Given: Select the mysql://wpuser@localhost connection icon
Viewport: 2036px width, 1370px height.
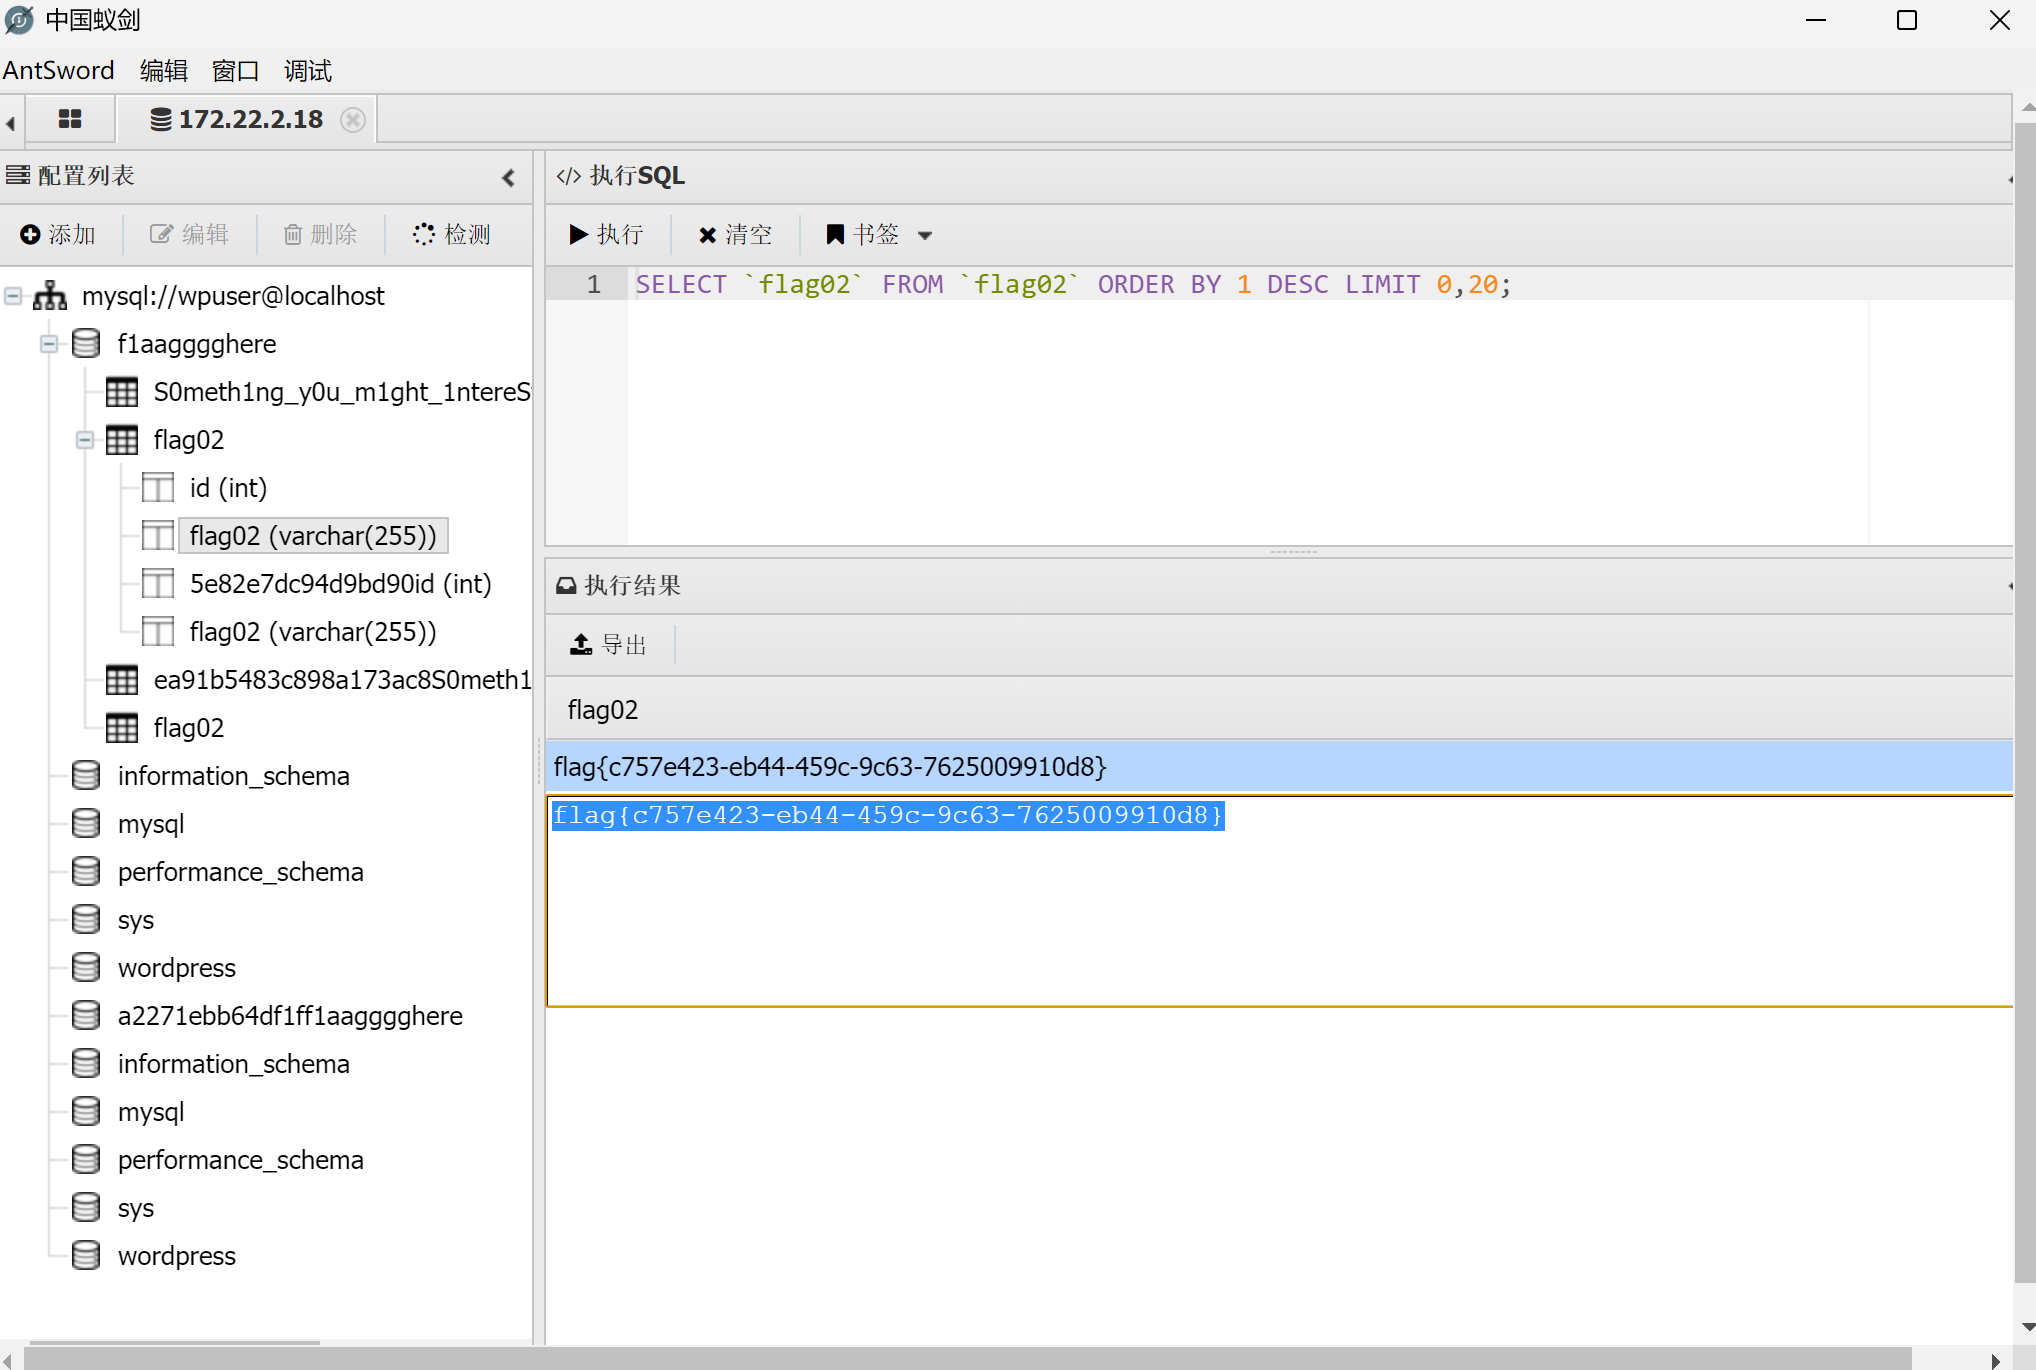Looking at the screenshot, I should [50, 296].
